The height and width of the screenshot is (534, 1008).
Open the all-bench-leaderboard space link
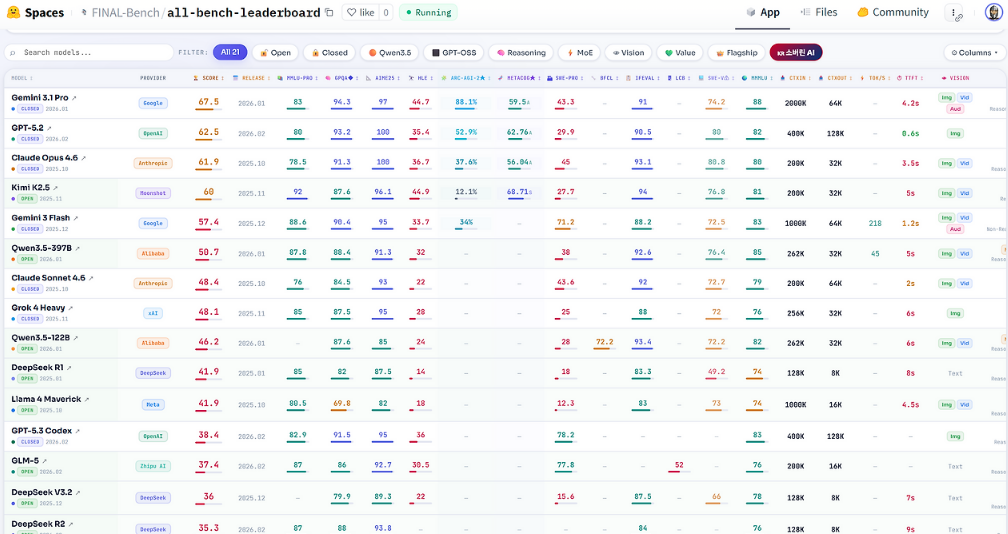click(244, 12)
